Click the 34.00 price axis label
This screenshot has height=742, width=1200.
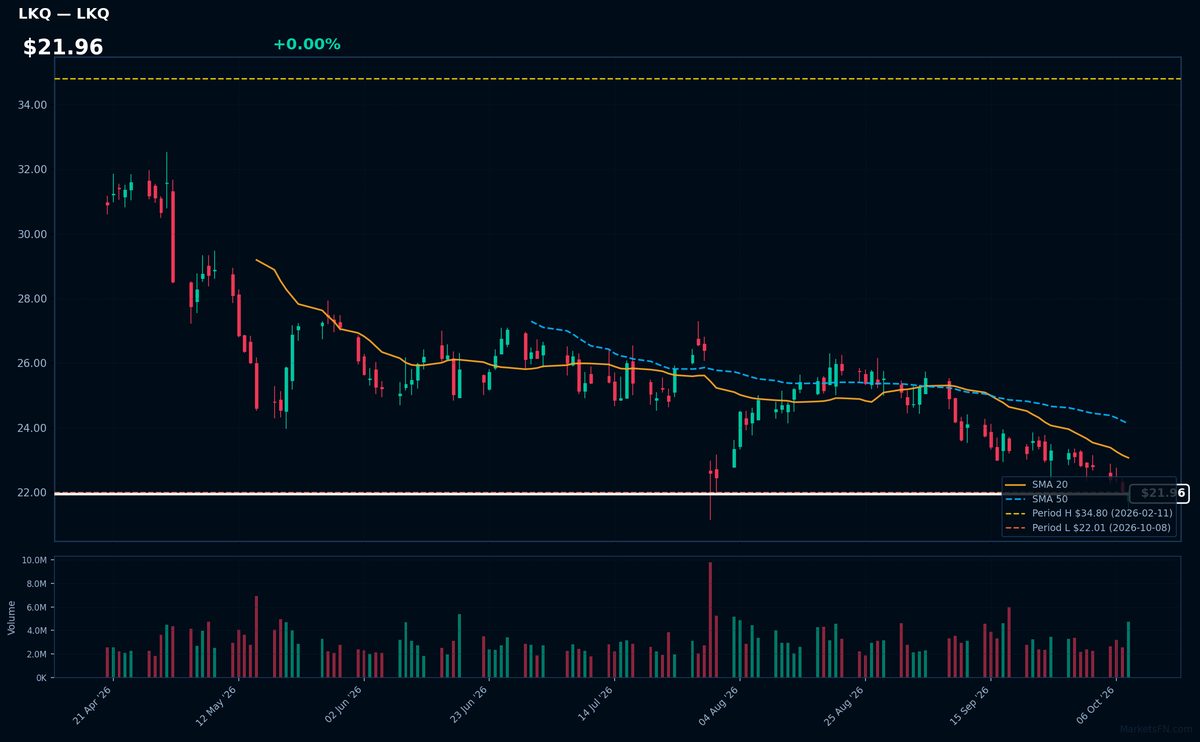[x=33, y=105]
